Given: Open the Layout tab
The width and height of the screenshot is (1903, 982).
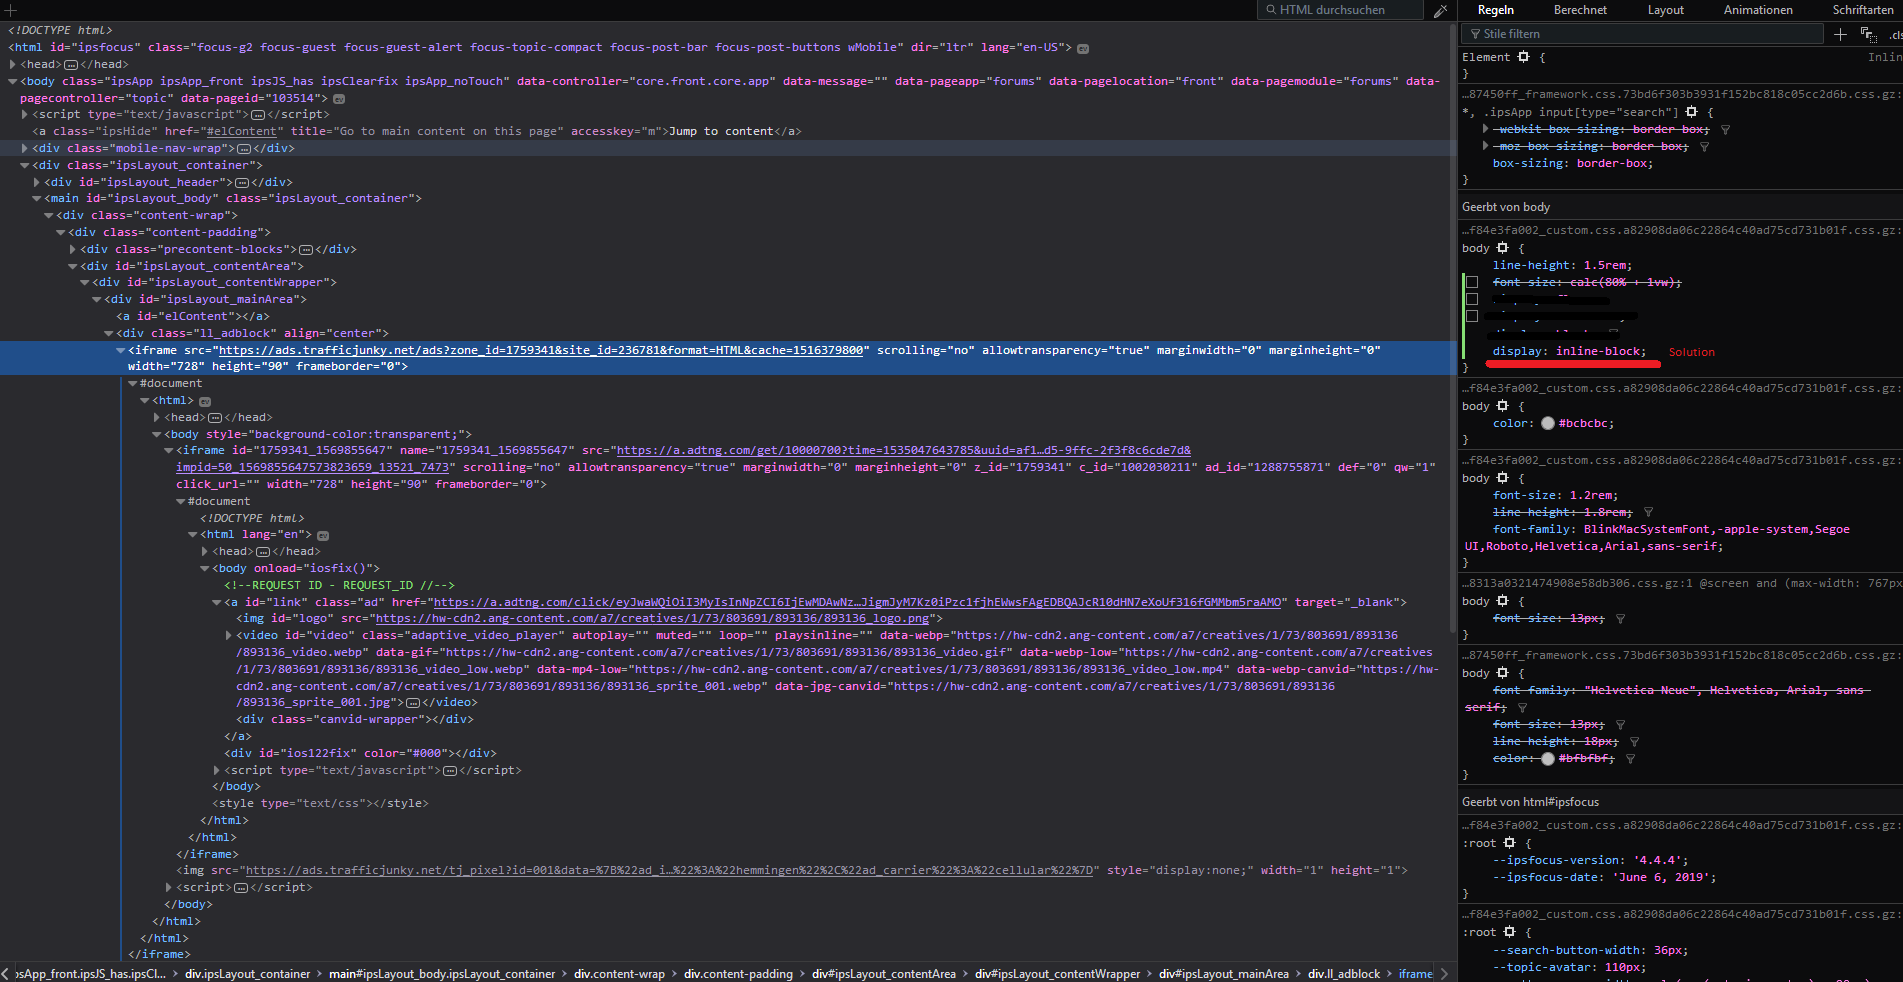Looking at the screenshot, I should point(1665,10).
